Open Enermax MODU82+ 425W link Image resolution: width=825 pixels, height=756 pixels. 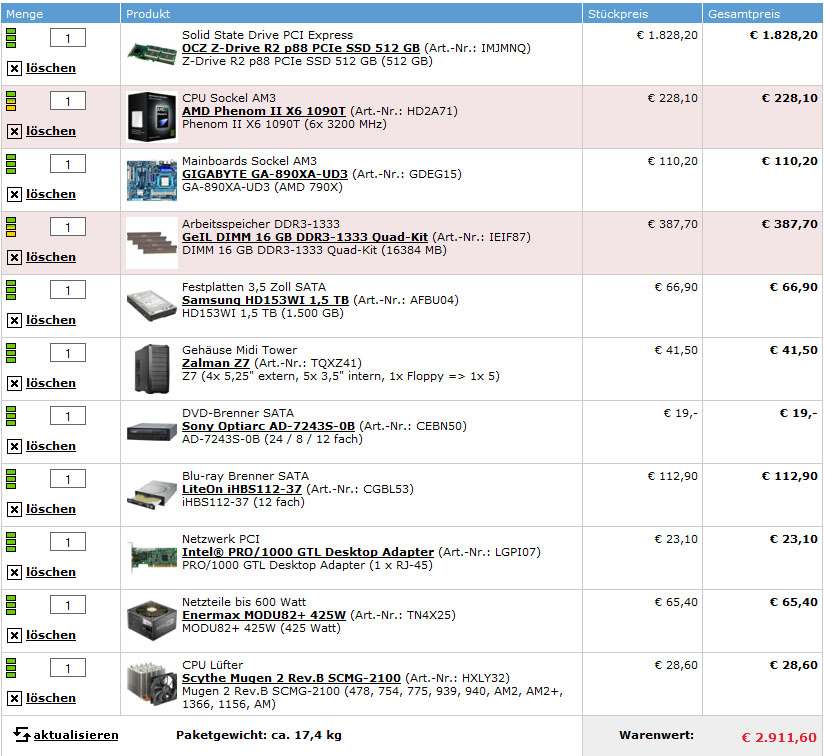[x=264, y=616]
